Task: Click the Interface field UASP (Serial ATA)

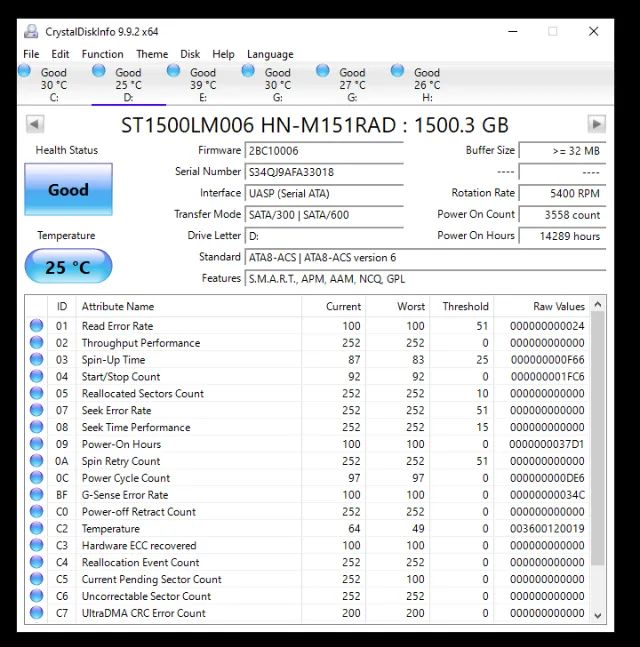Action: [324, 194]
